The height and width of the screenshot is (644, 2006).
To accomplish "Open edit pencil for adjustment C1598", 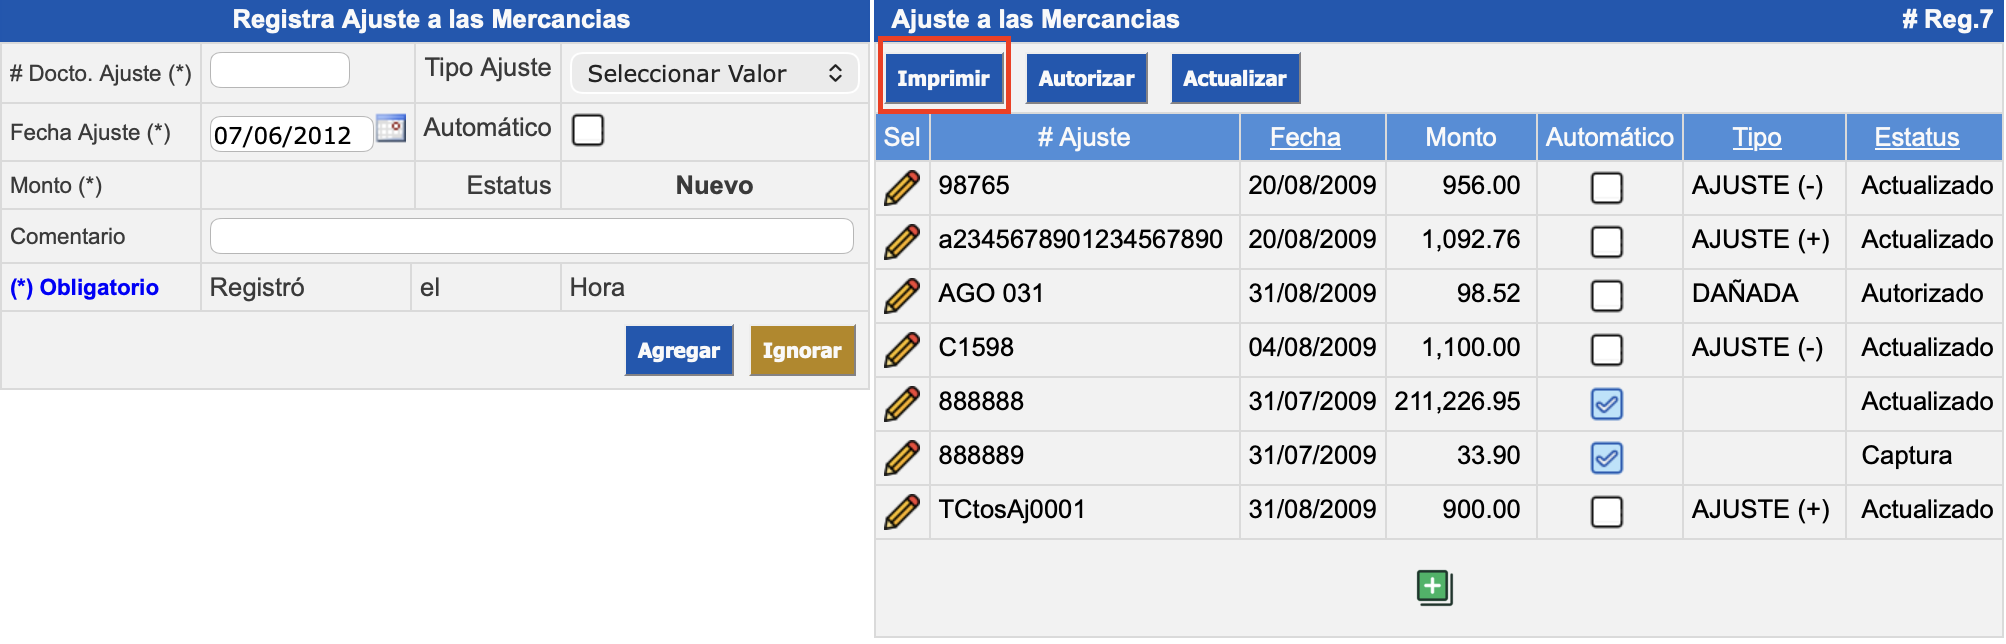I will tap(901, 349).
